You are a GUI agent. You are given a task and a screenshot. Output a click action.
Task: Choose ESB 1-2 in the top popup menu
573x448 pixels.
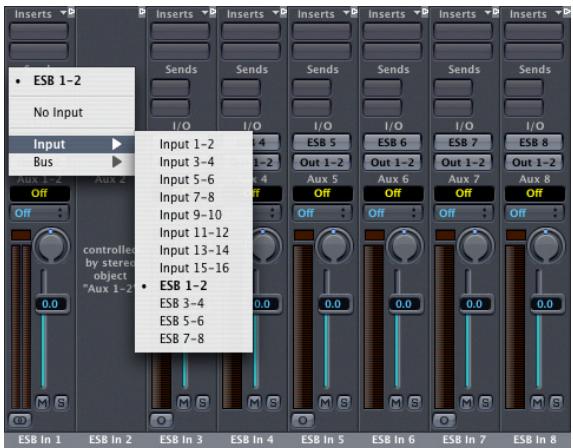pyautogui.click(x=72, y=80)
